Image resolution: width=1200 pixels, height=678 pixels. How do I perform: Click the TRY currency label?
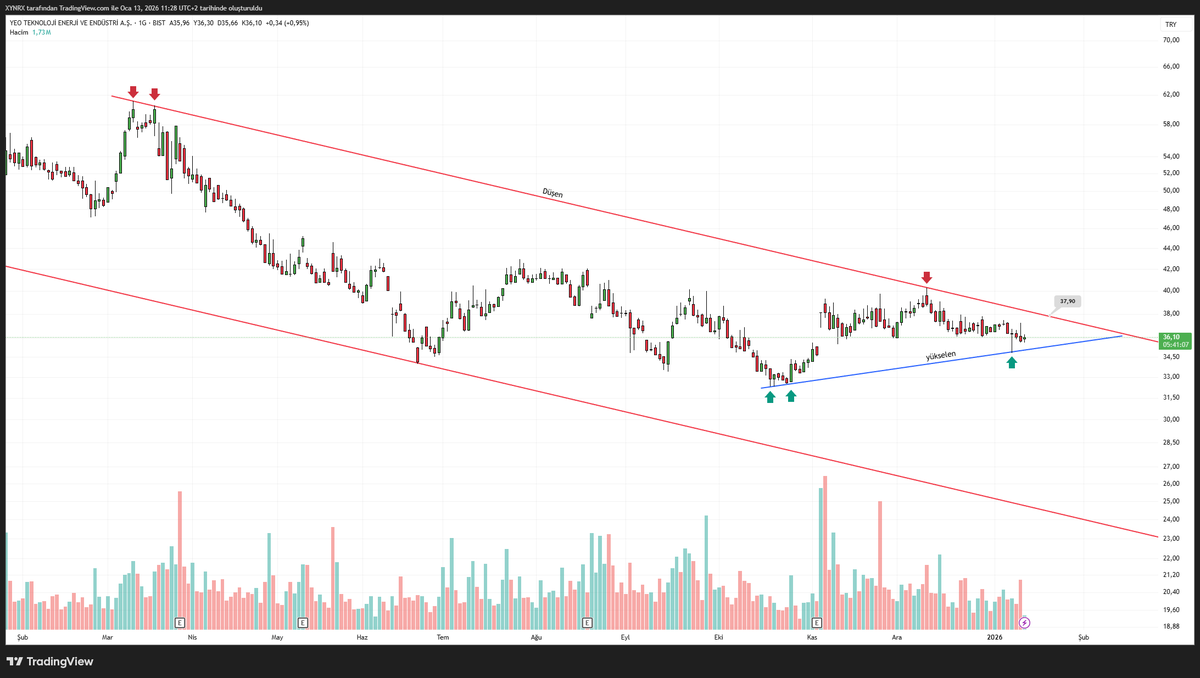click(1171, 23)
